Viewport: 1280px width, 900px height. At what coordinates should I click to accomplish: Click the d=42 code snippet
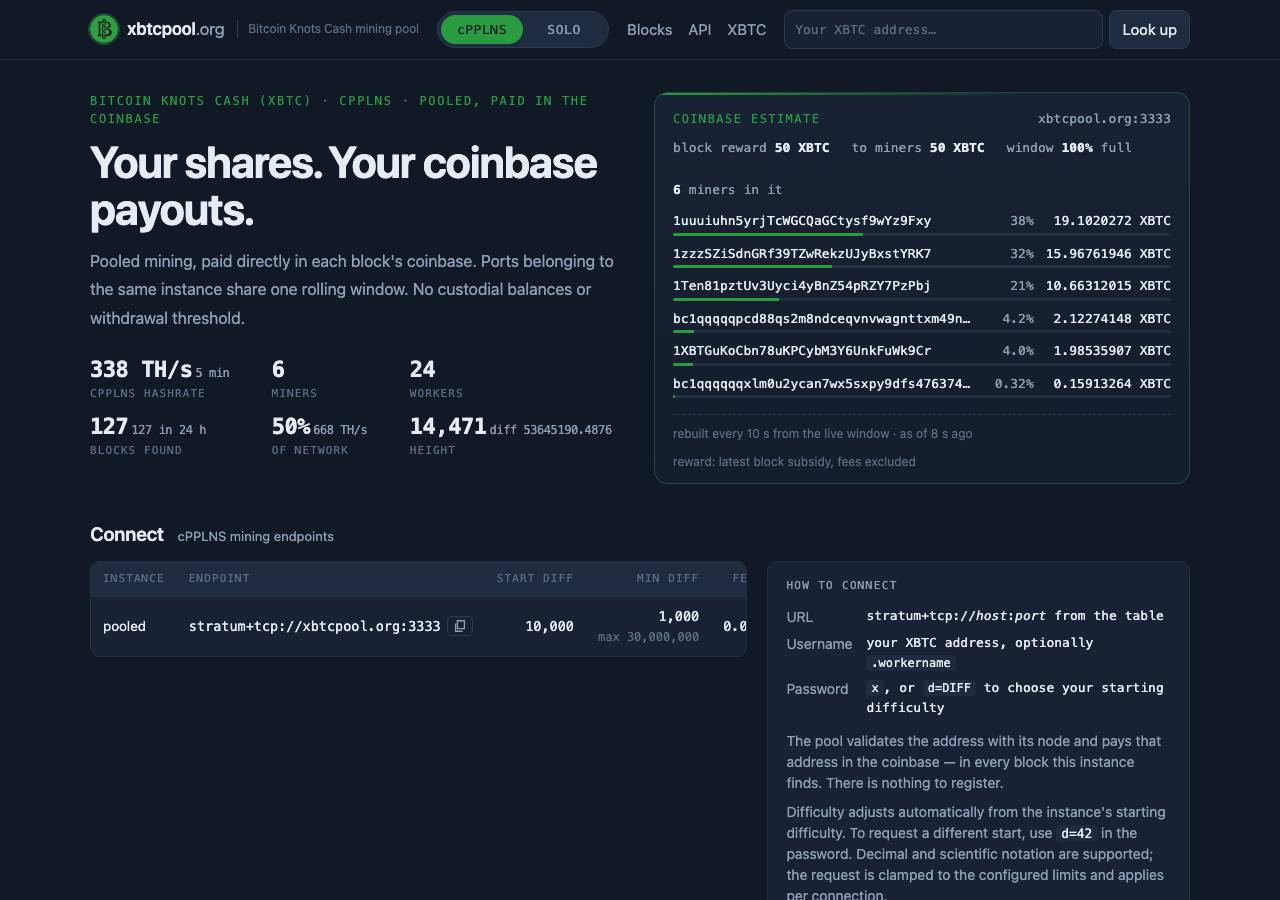coord(1077,833)
